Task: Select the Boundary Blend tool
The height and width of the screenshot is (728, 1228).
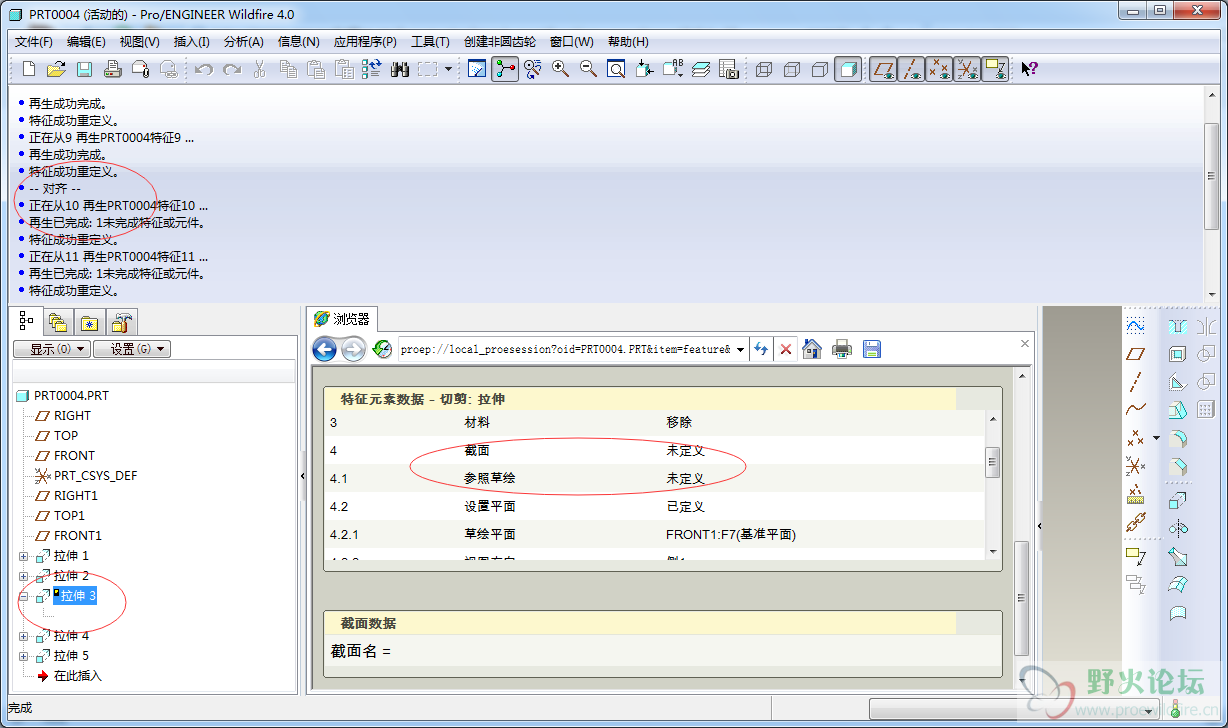Action: pyautogui.click(x=1177, y=584)
